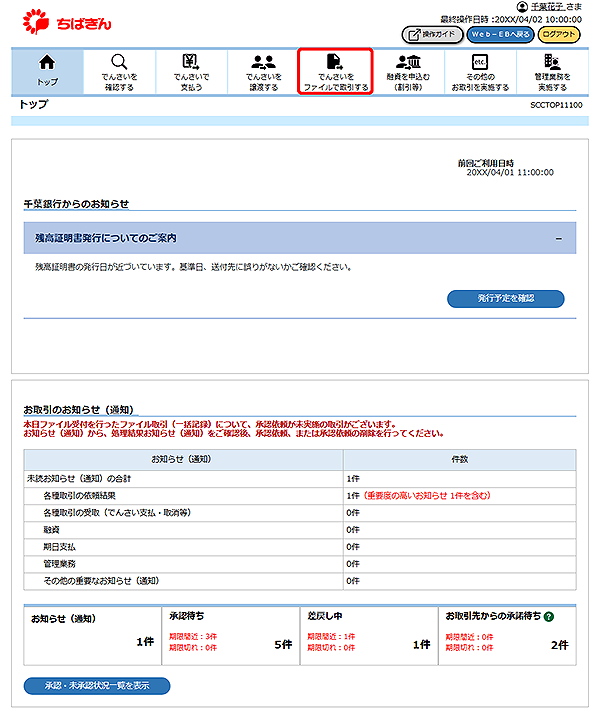Select でんさいを譲渡する people icon
Screen dimensions: 600x719
click(263, 70)
